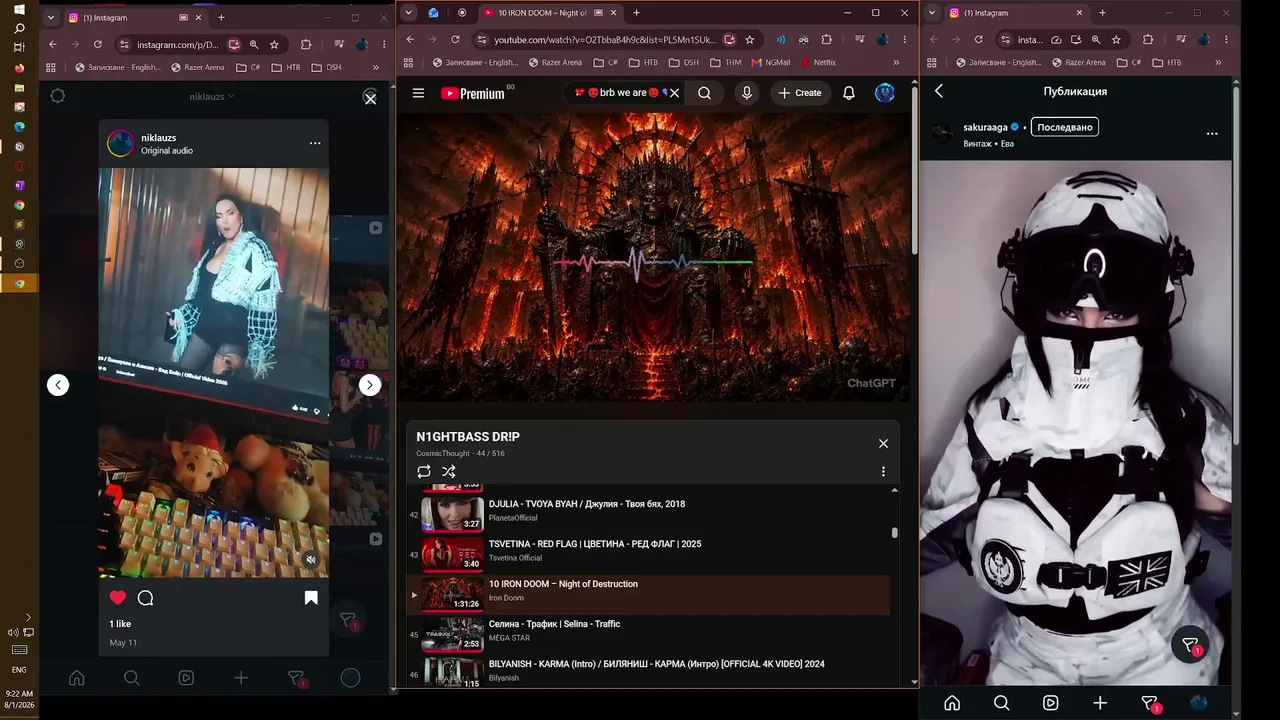Click the Последвано following button
Image resolution: width=1280 pixels, height=720 pixels.
1064,127
